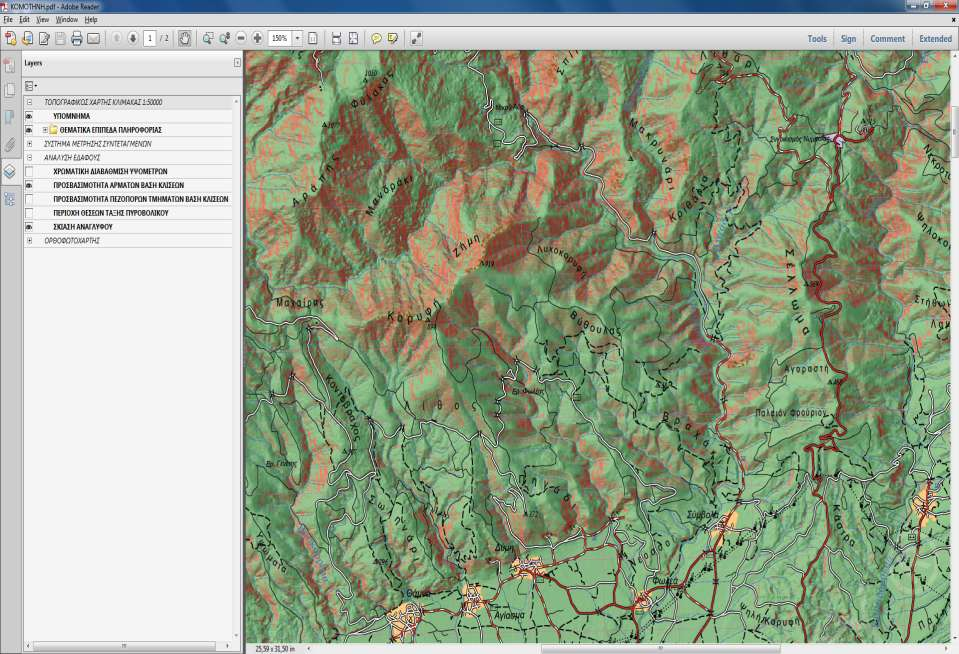Image resolution: width=959 pixels, height=654 pixels.
Task: Switch to Read Mode with arrows icon
Action: (417, 39)
